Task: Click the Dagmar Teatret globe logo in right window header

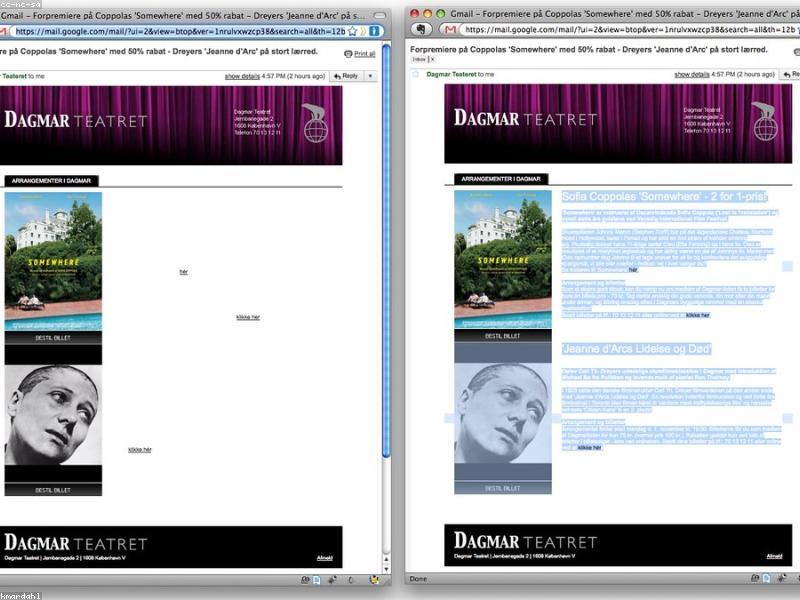Action: coord(765,121)
